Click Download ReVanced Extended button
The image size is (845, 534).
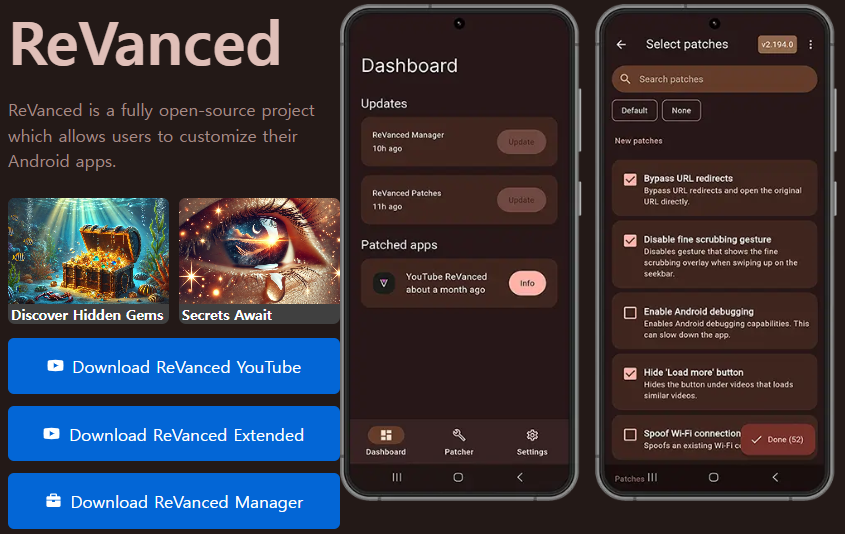(174, 434)
